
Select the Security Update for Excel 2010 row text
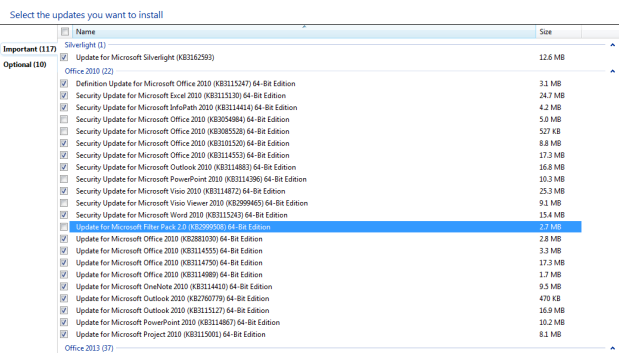(x=181, y=95)
